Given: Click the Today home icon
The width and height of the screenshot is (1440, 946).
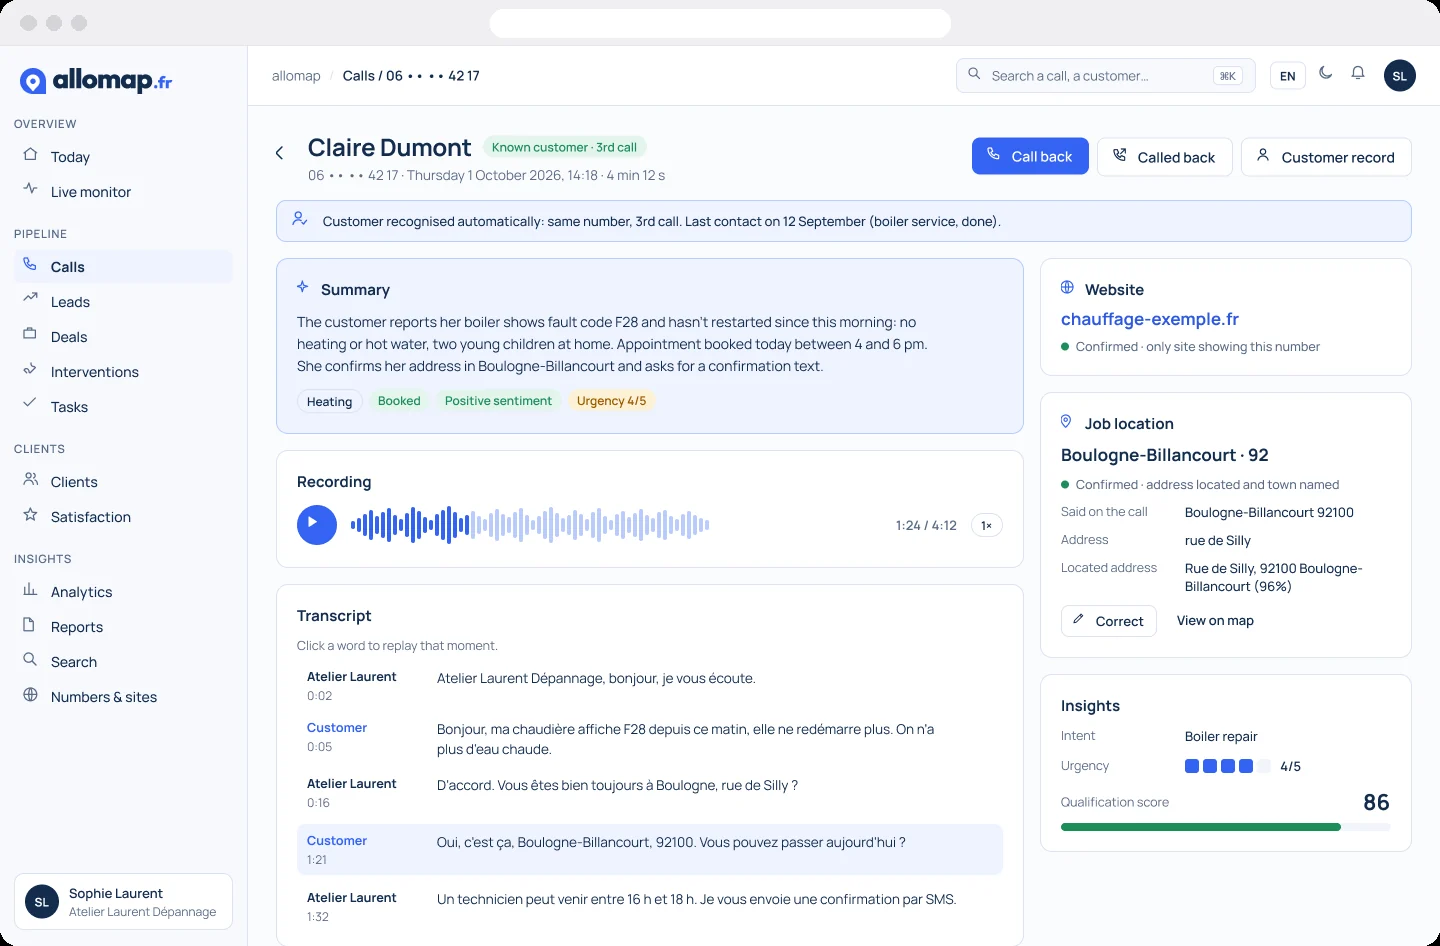Looking at the screenshot, I should (x=30, y=155).
